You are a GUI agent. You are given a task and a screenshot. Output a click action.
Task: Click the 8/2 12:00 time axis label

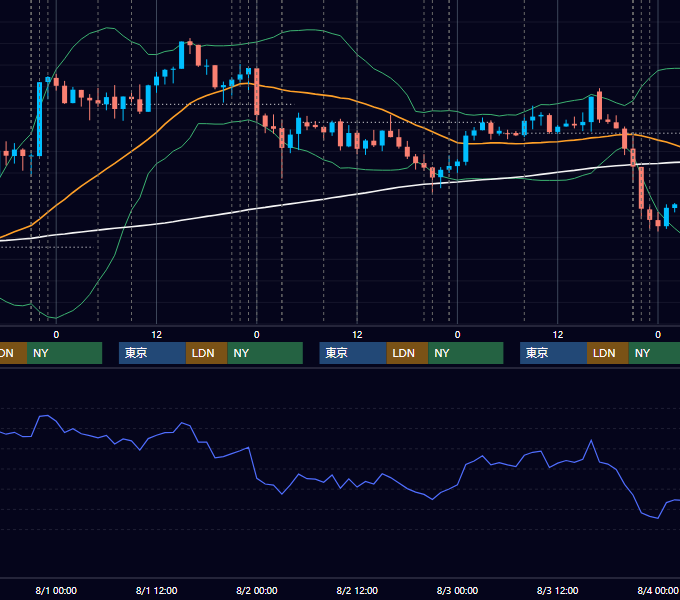pos(357,590)
